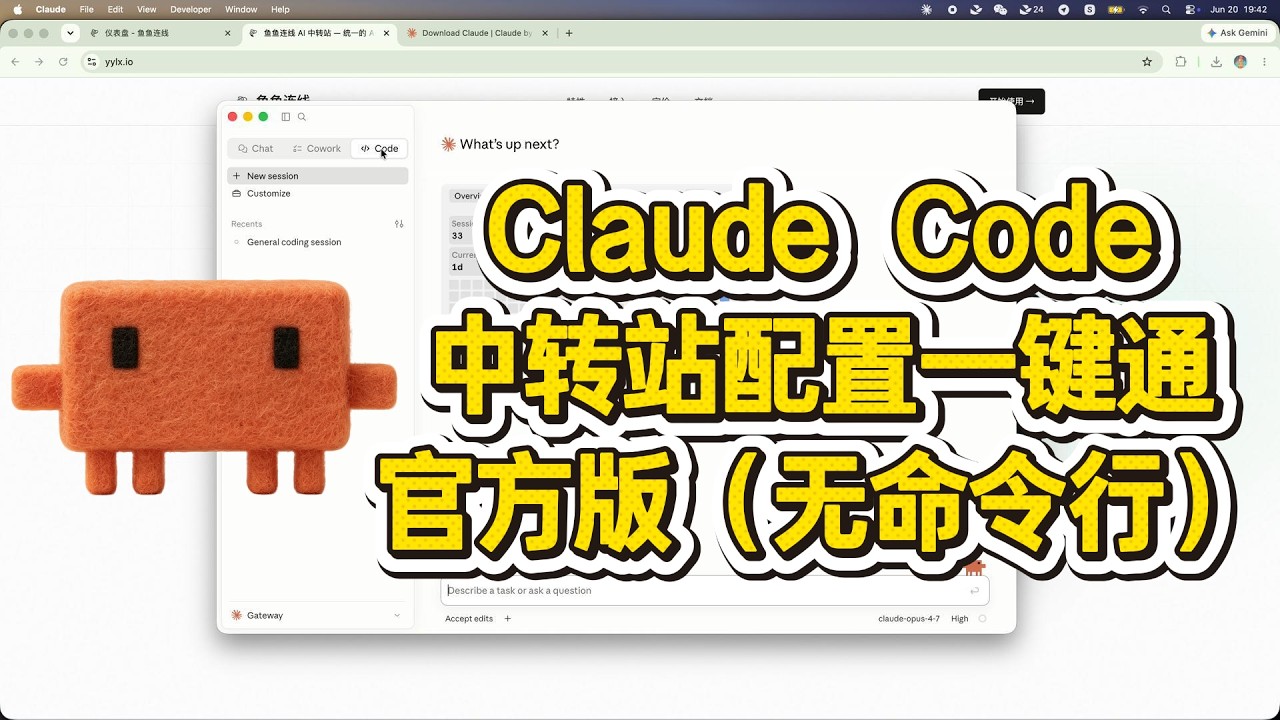Image resolution: width=1280 pixels, height=720 pixels.
Task: Switch to the 鱼鱼连线 AI 中转站 tab
Action: click(318, 33)
